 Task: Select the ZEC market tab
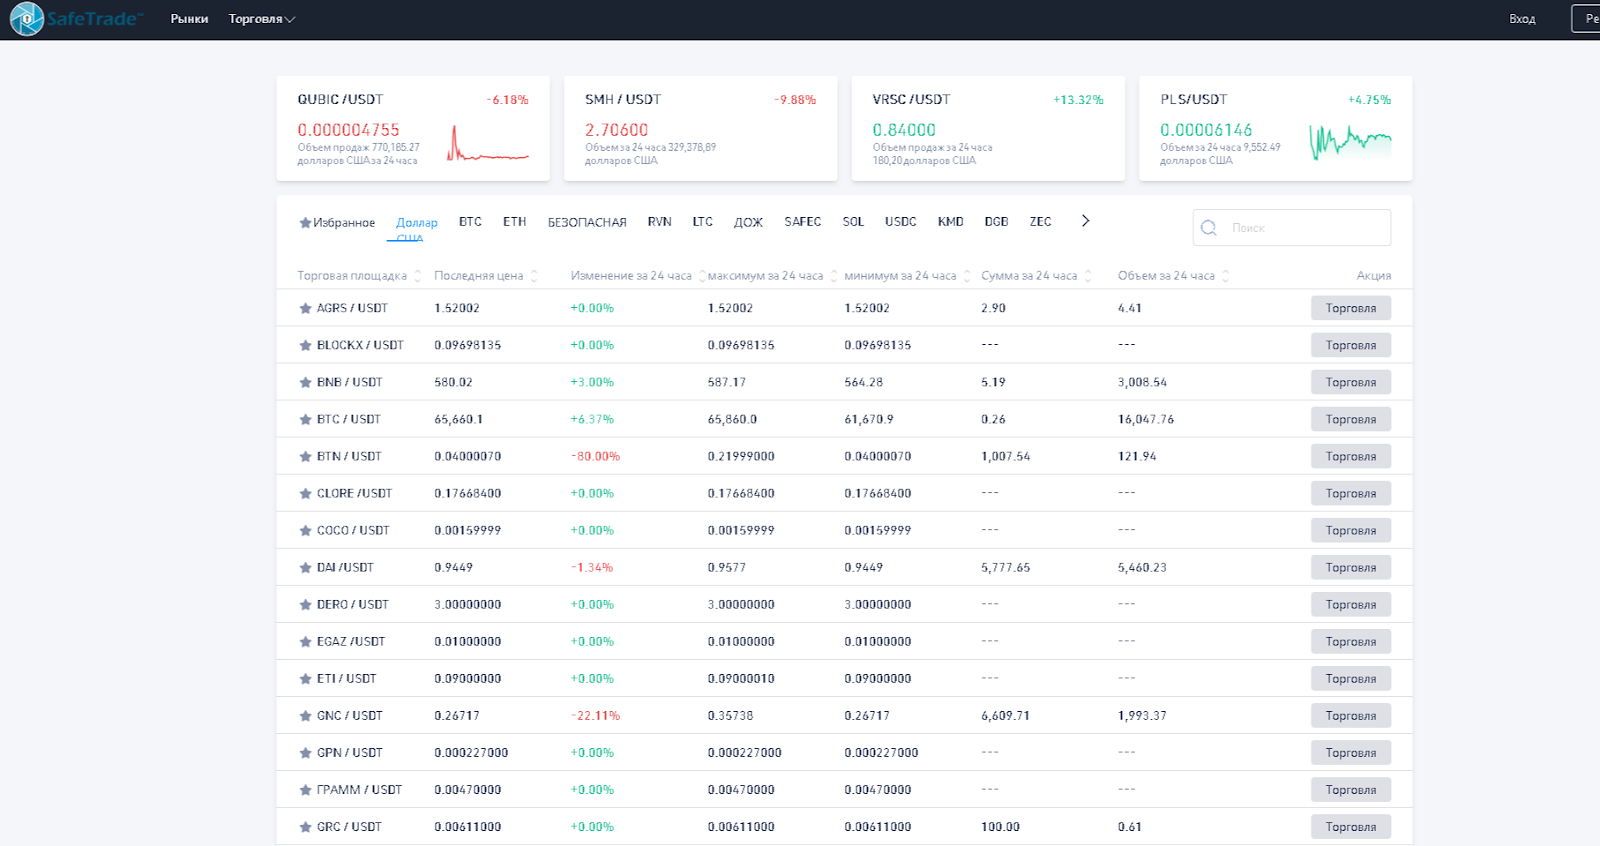coord(1040,222)
